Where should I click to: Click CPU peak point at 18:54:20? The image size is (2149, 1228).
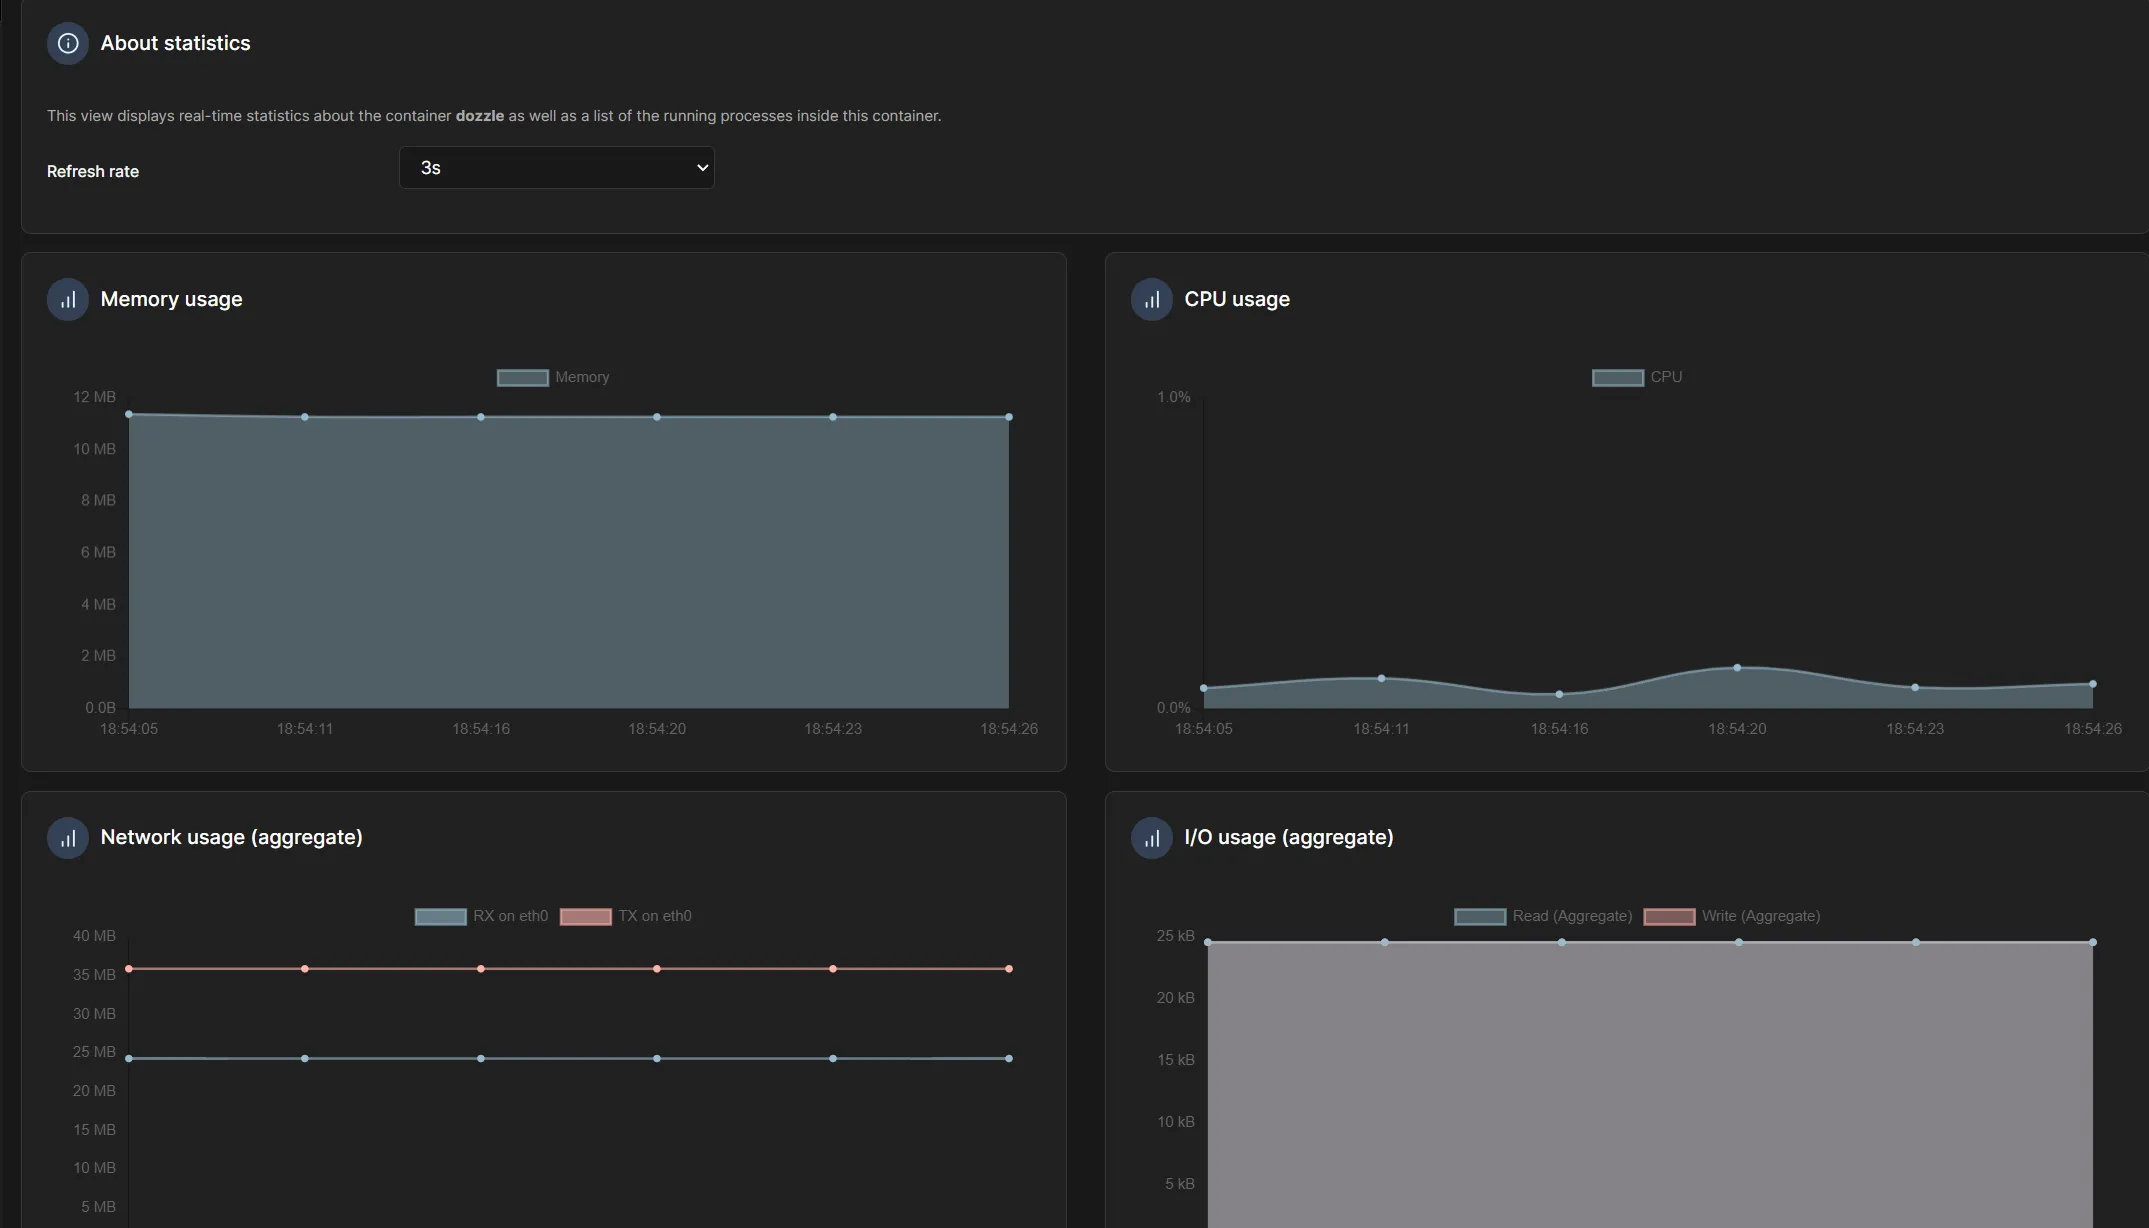point(1737,668)
